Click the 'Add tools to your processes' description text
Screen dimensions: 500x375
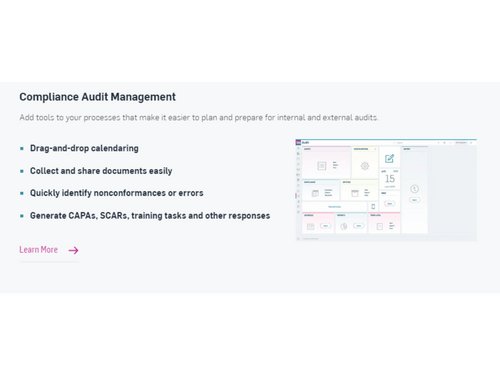[199, 118]
